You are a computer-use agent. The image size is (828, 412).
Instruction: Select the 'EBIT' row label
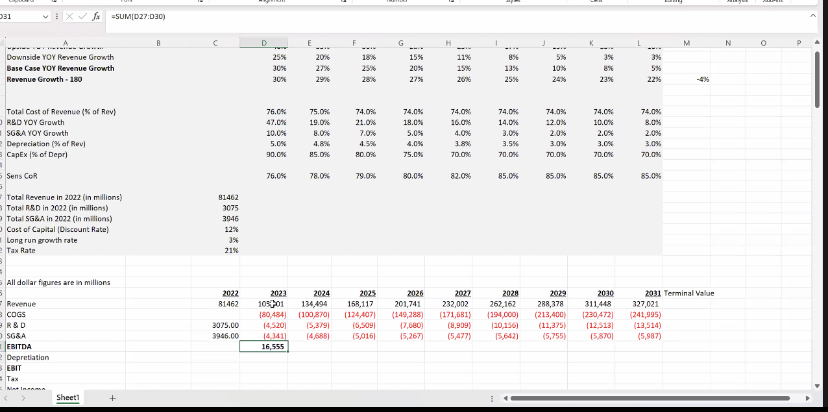tap(14, 368)
